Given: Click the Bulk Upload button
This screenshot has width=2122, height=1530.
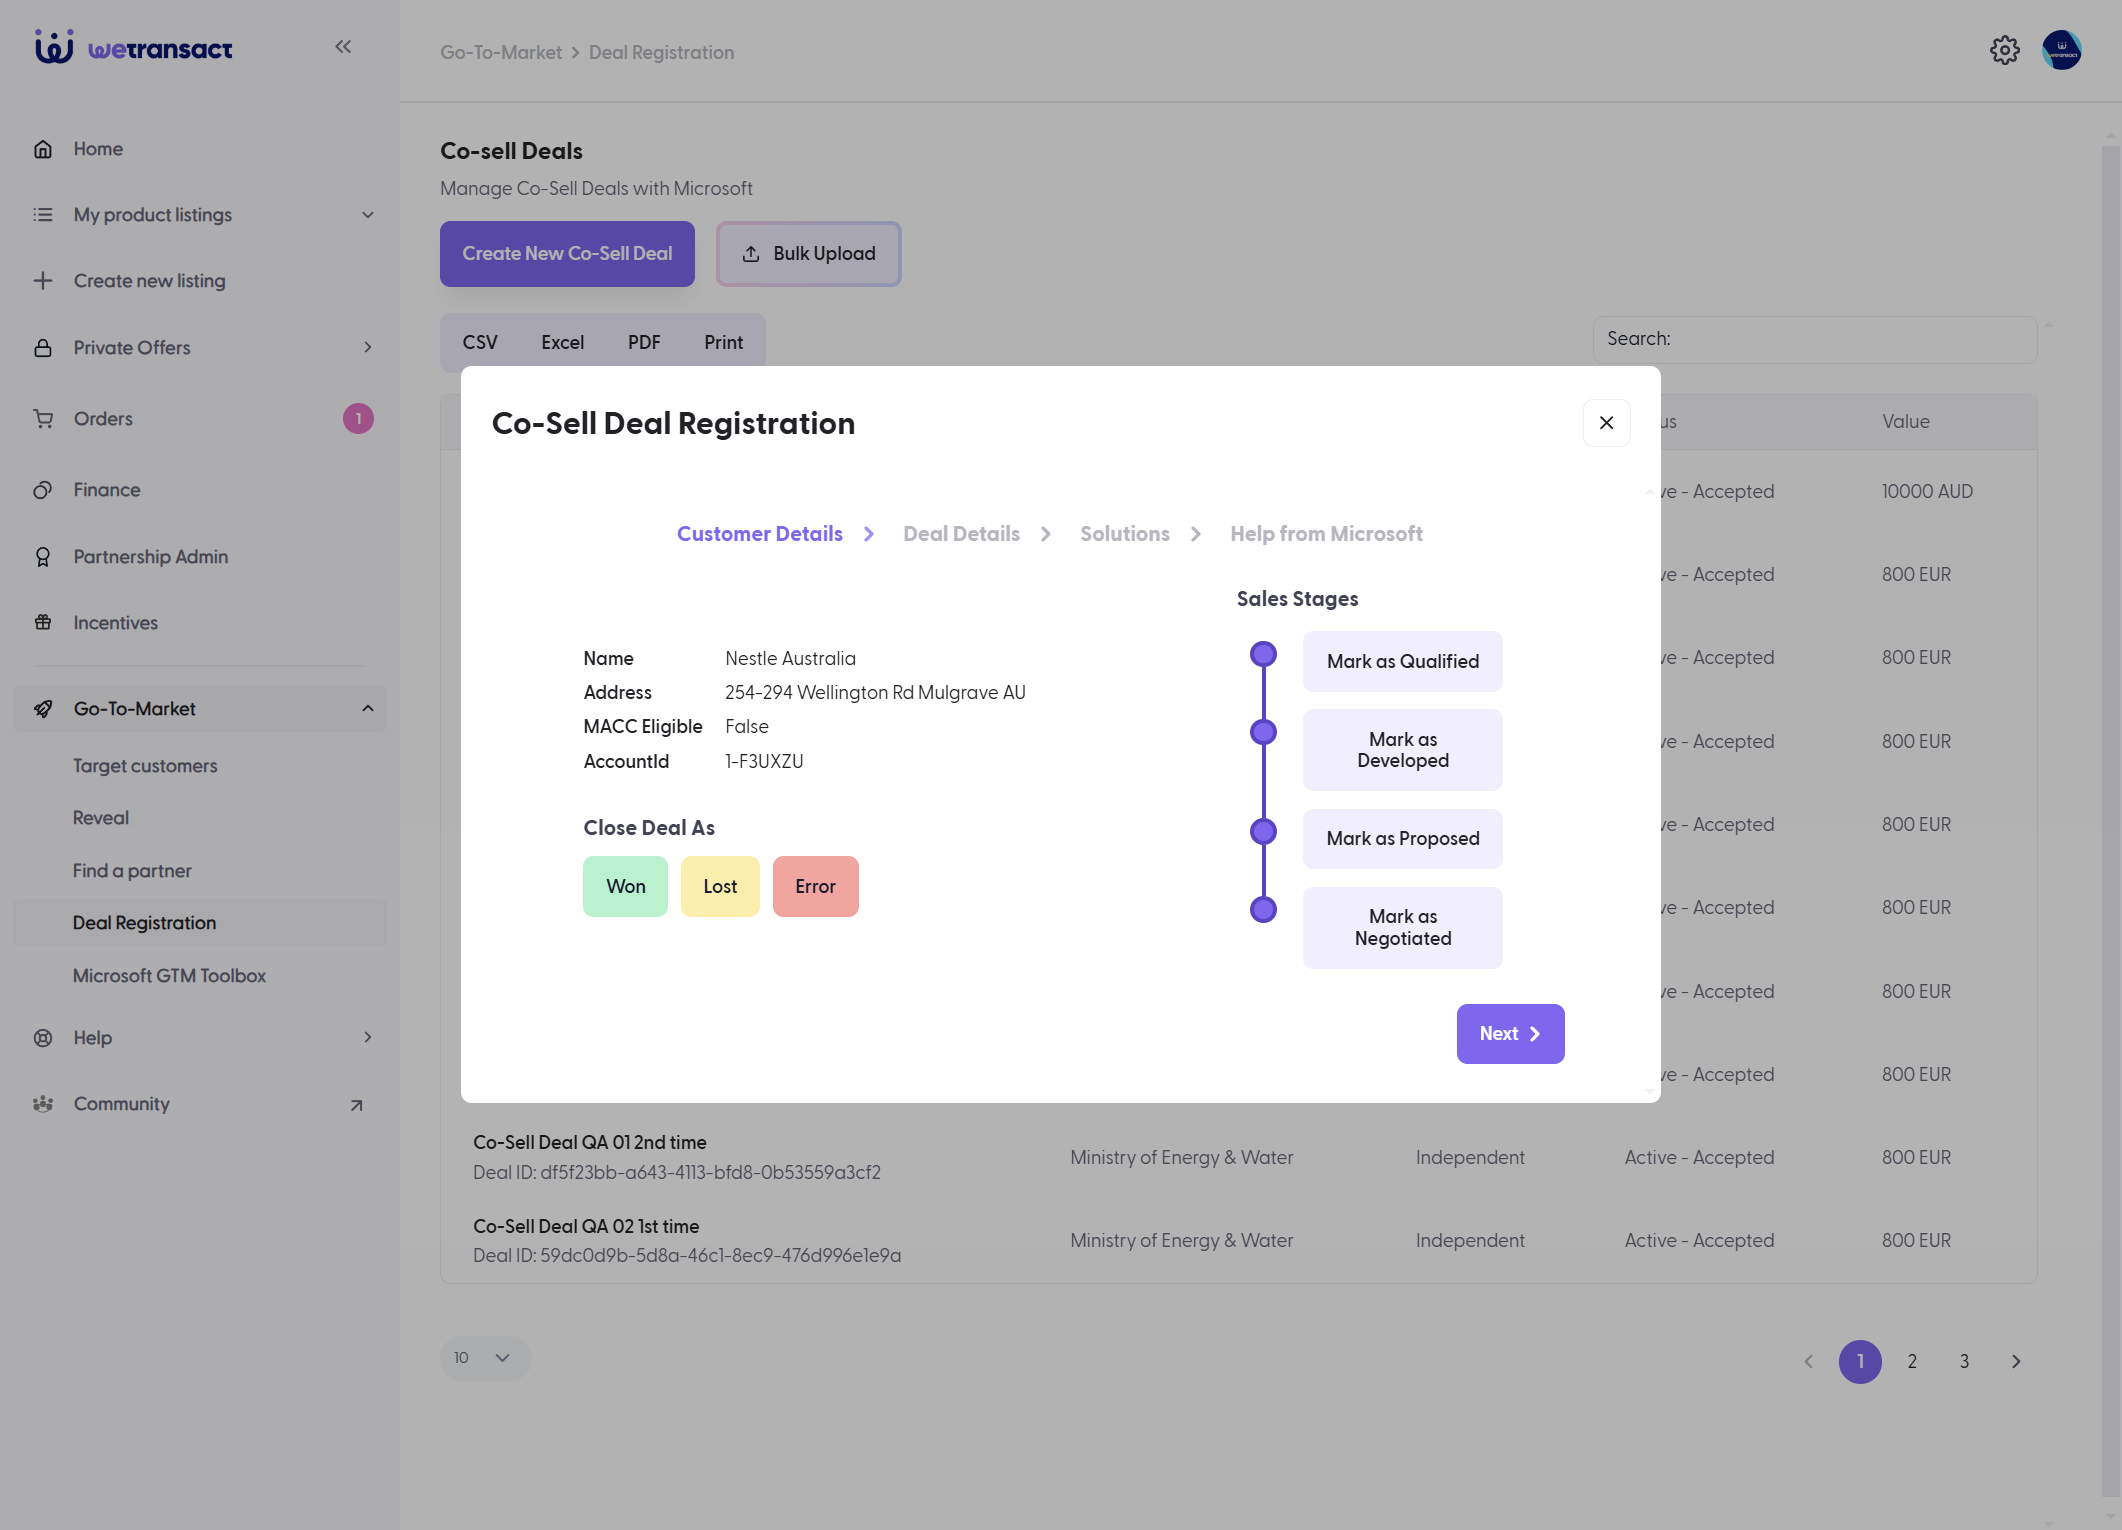Looking at the screenshot, I should coord(808,254).
